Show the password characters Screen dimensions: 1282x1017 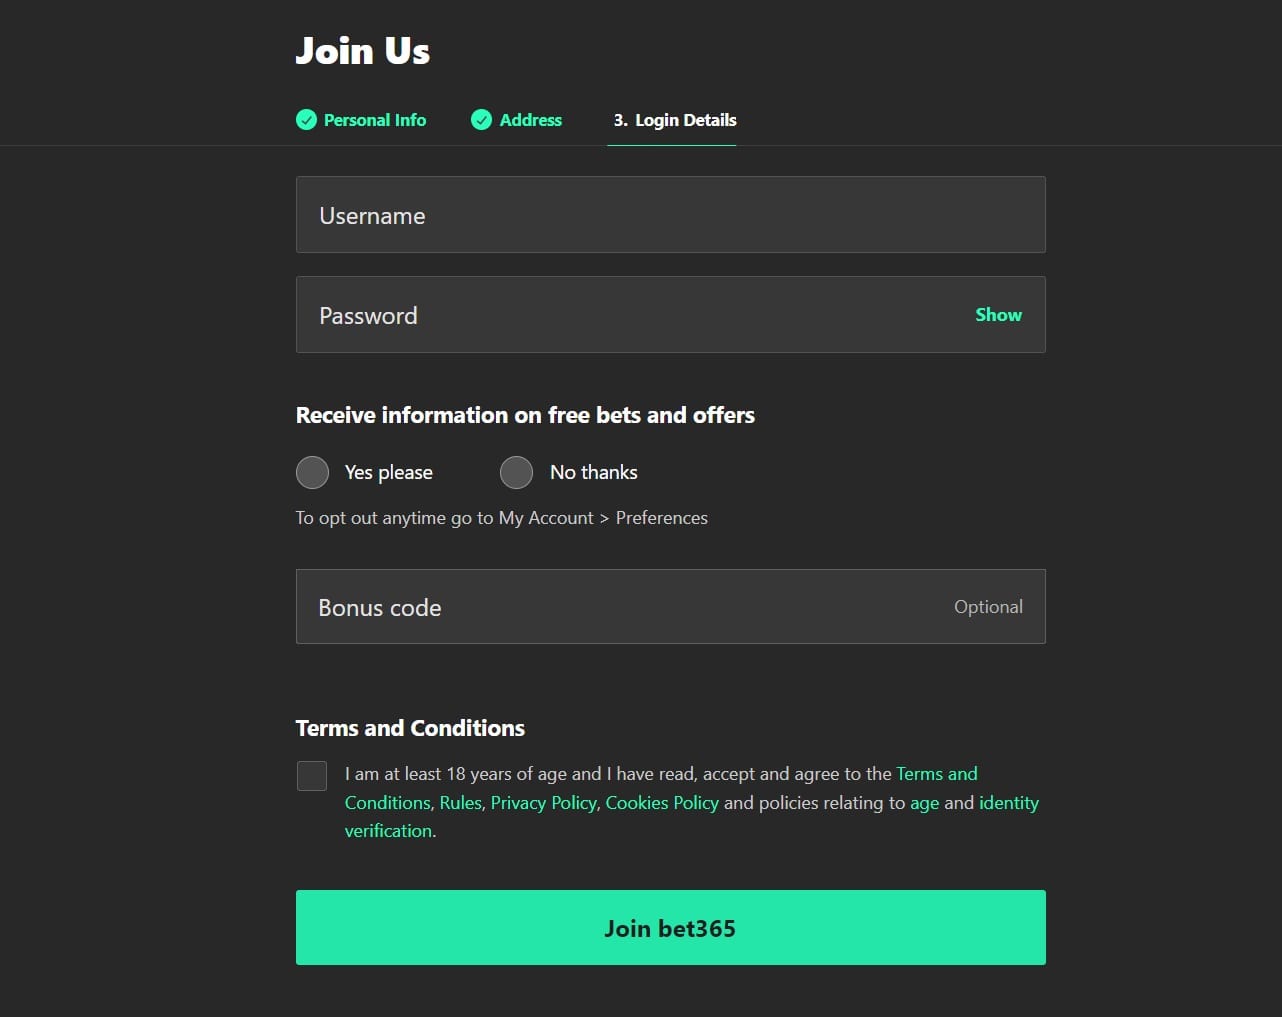point(998,315)
